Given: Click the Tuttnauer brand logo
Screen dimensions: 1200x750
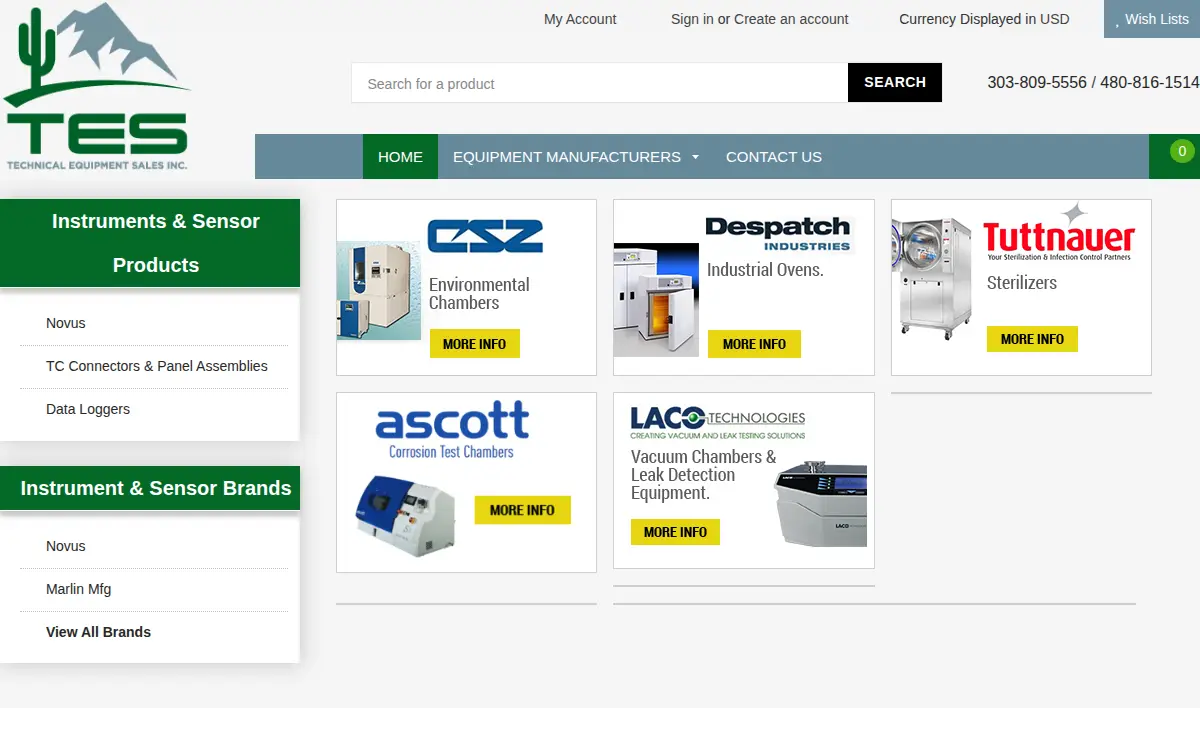Looking at the screenshot, I should tap(1059, 234).
